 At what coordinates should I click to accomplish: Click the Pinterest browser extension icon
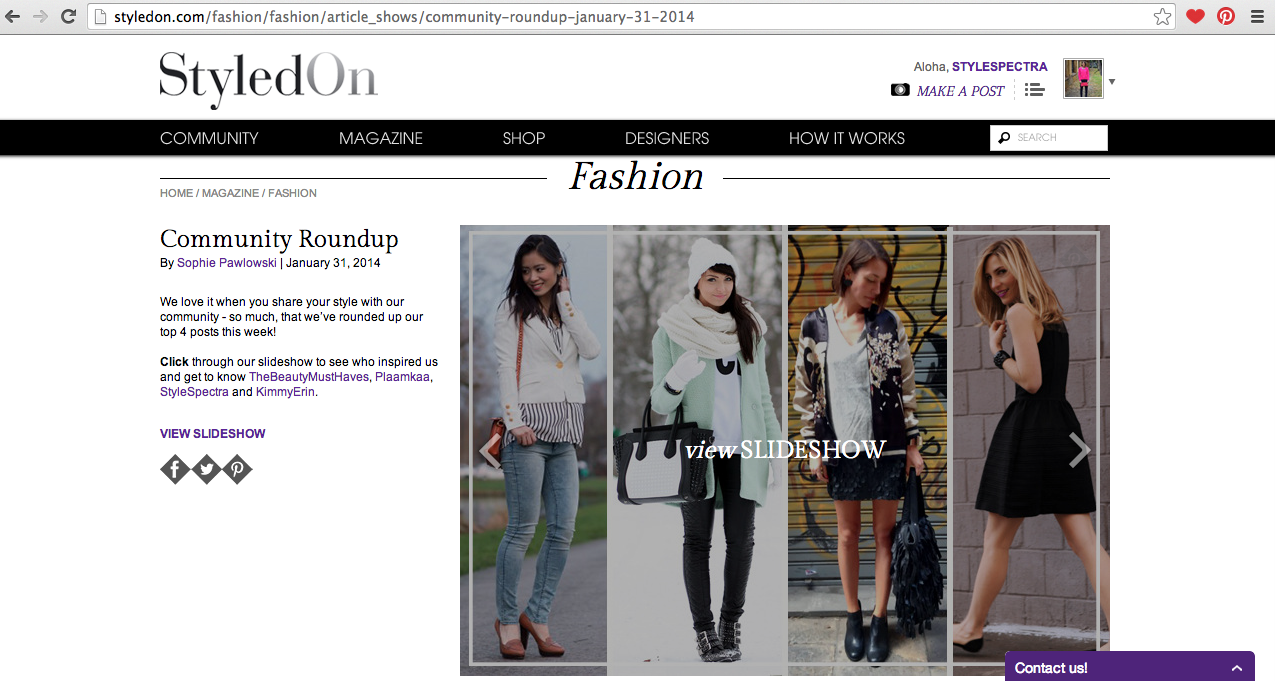click(x=1226, y=16)
